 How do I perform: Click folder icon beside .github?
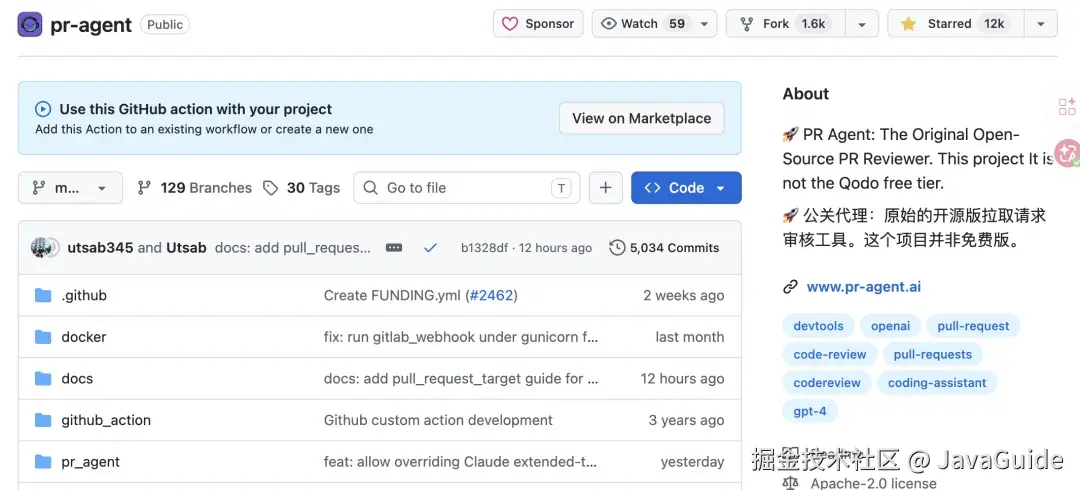tap(43, 296)
